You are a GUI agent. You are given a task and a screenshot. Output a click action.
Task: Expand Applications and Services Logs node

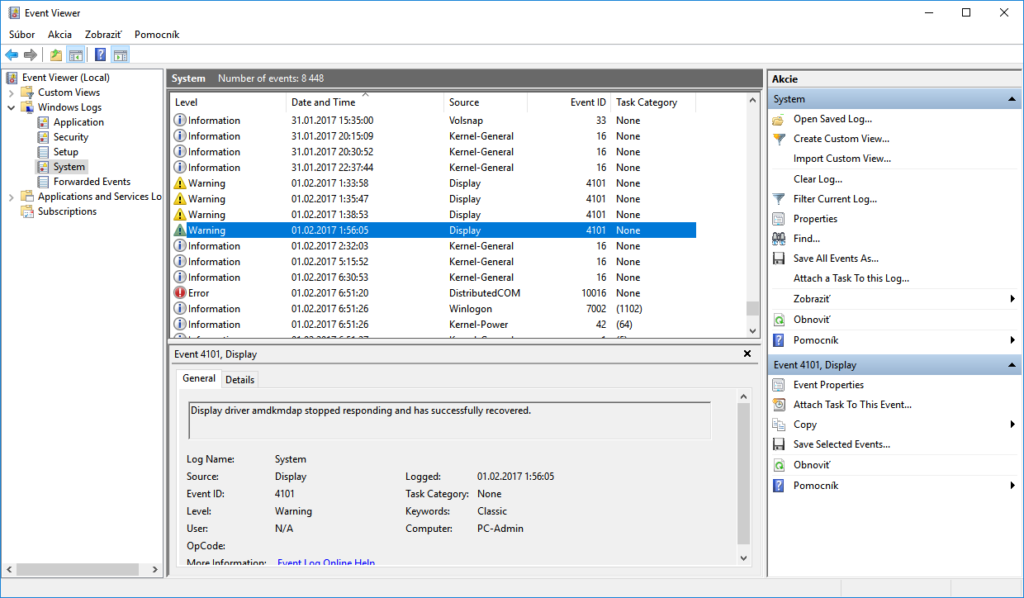[x=11, y=197]
